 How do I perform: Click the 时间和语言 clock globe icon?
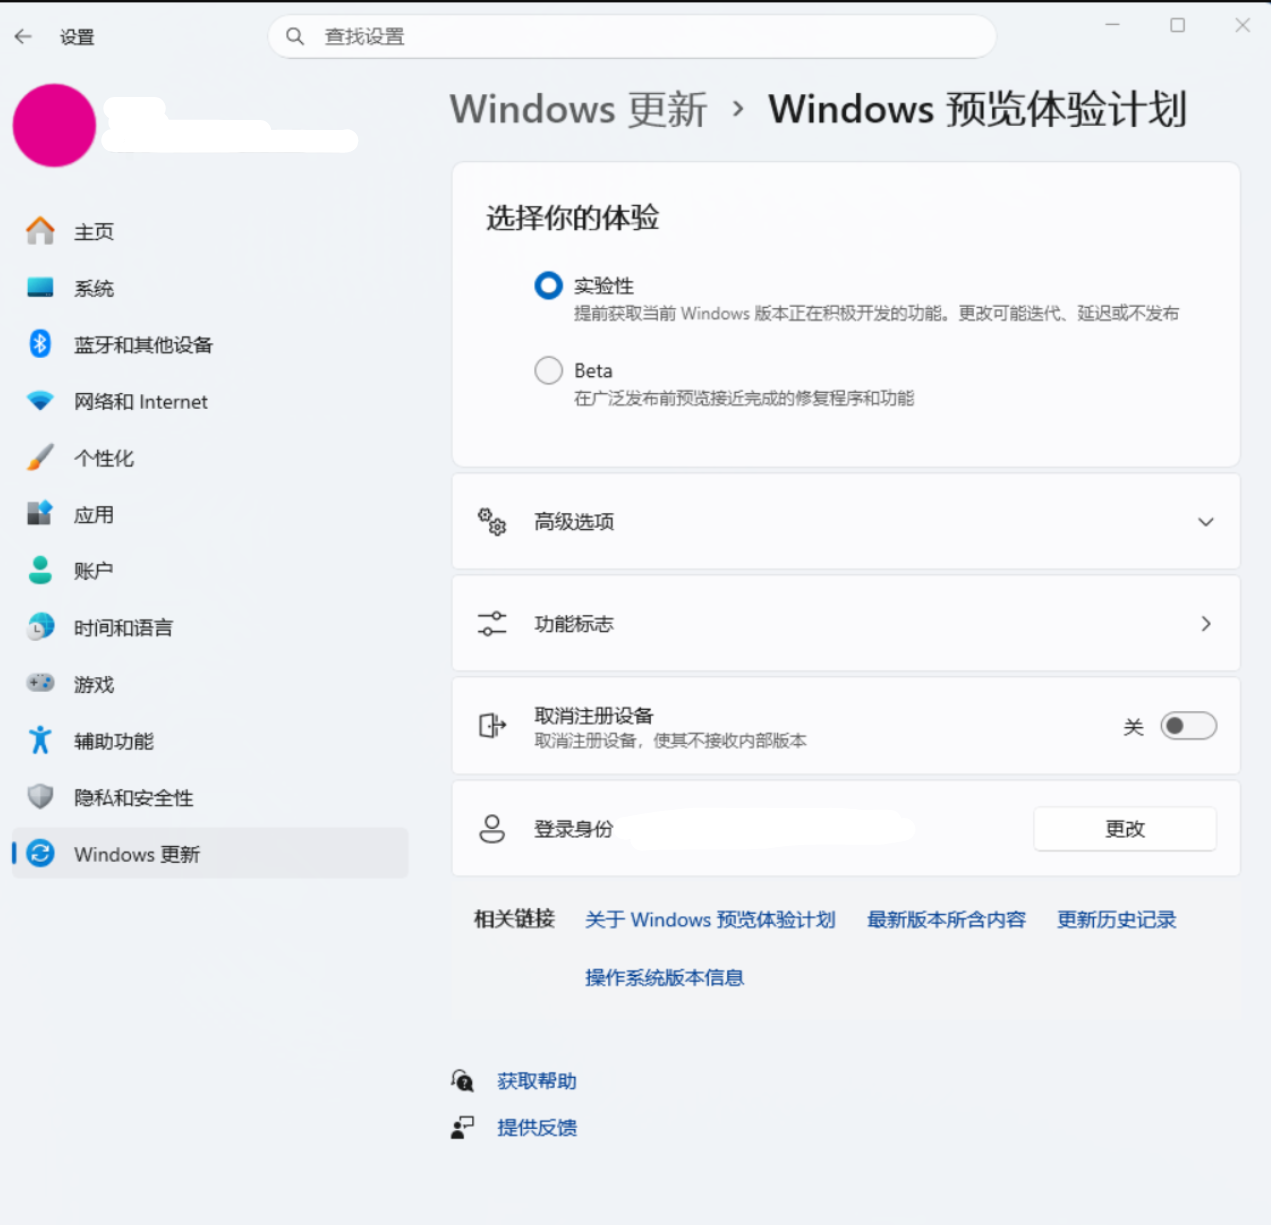(x=40, y=627)
